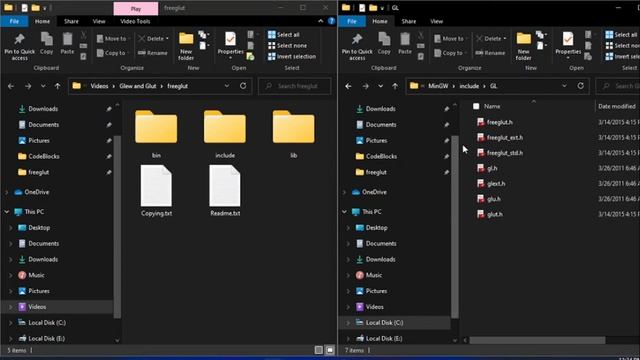Select the lib folder

pyautogui.click(x=293, y=133)
